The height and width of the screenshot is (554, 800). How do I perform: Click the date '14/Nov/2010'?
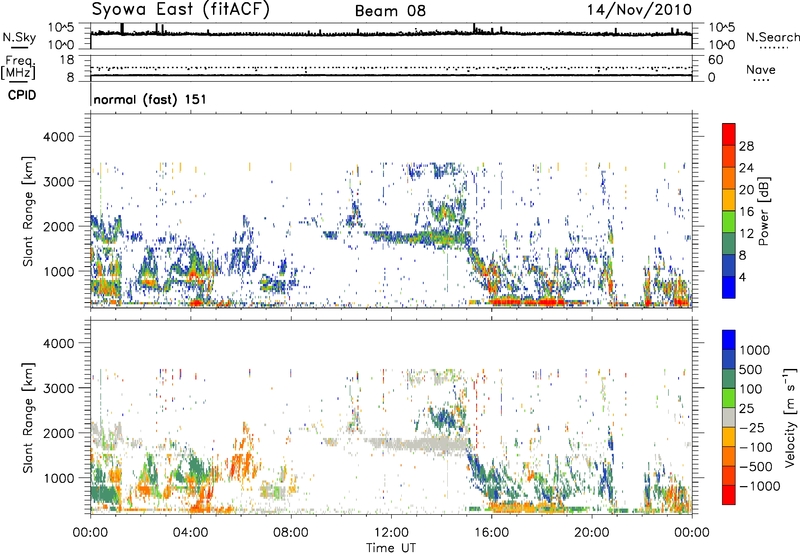coord(639,10)
